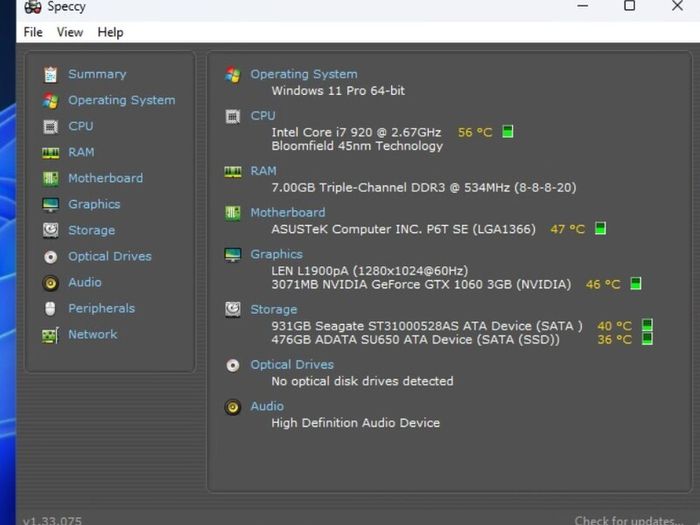
Task: Go to the Operating System sidebar section
Action: (121, 100)
